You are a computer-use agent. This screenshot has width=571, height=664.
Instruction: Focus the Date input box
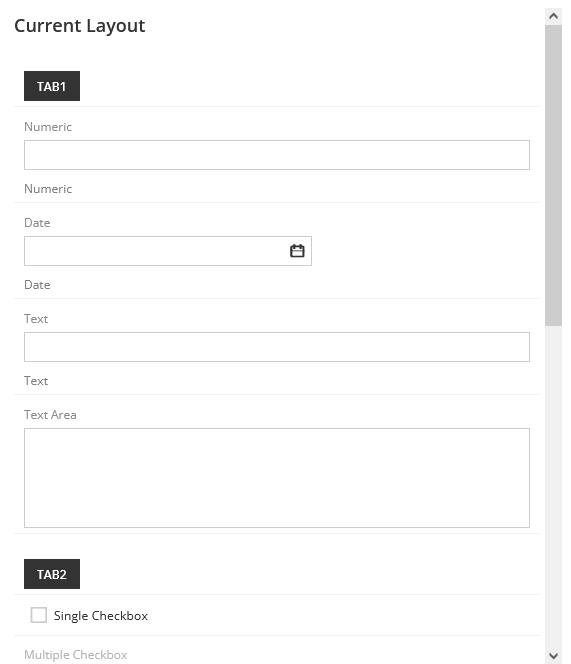point(168,251)
